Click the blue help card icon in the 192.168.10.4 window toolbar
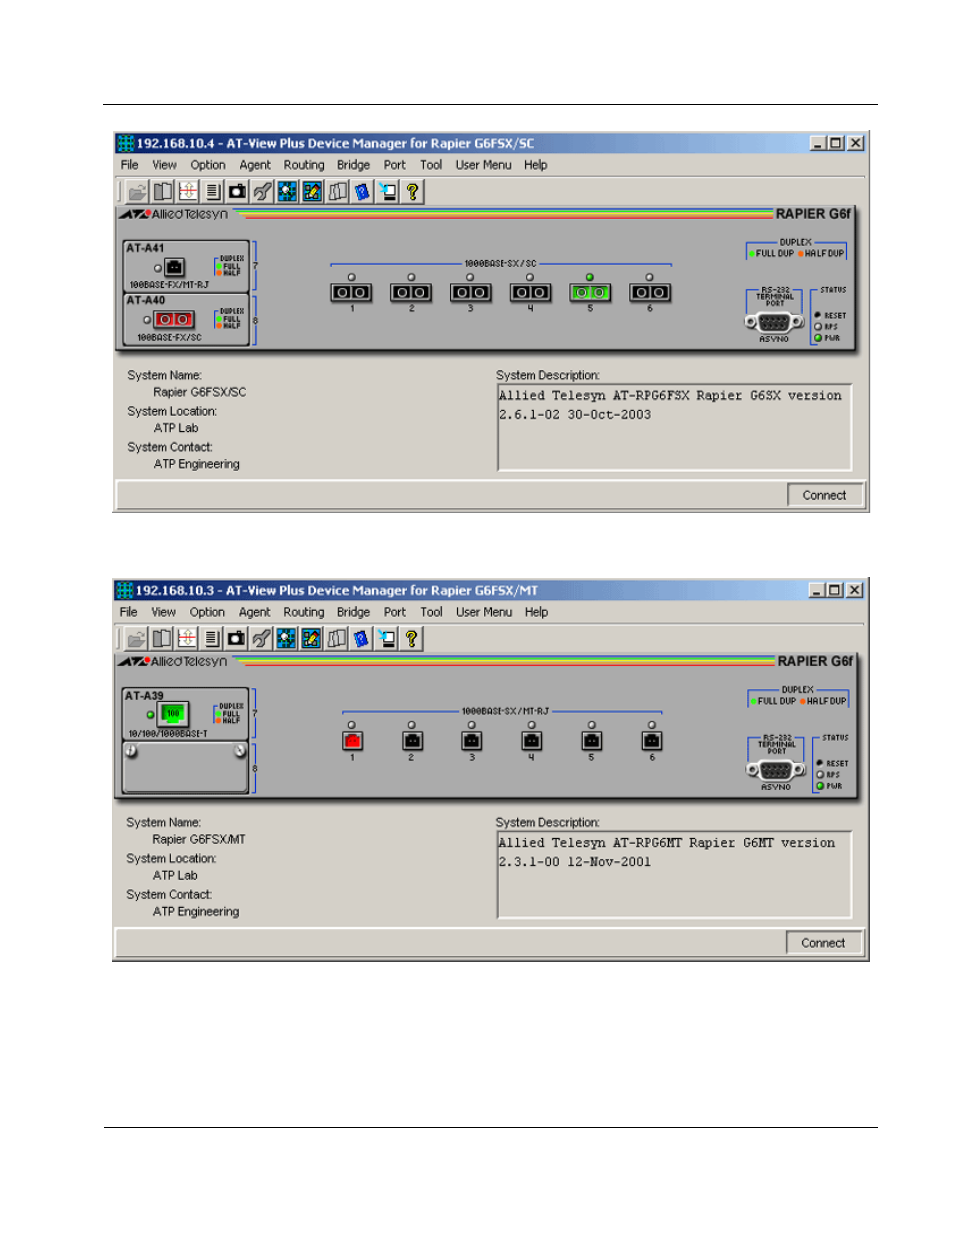 coord(362,191)
